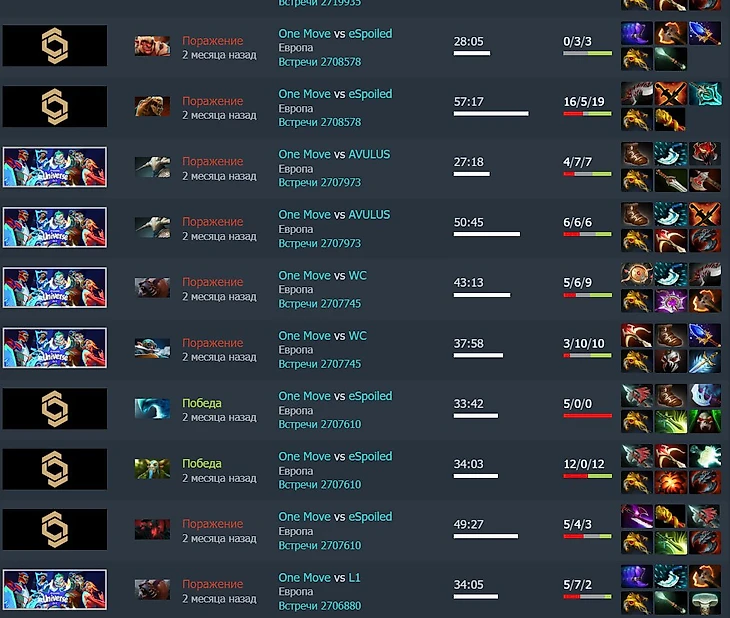
Task: Click the hero icon in 28:05 match row
Action: tap(152, 46)
